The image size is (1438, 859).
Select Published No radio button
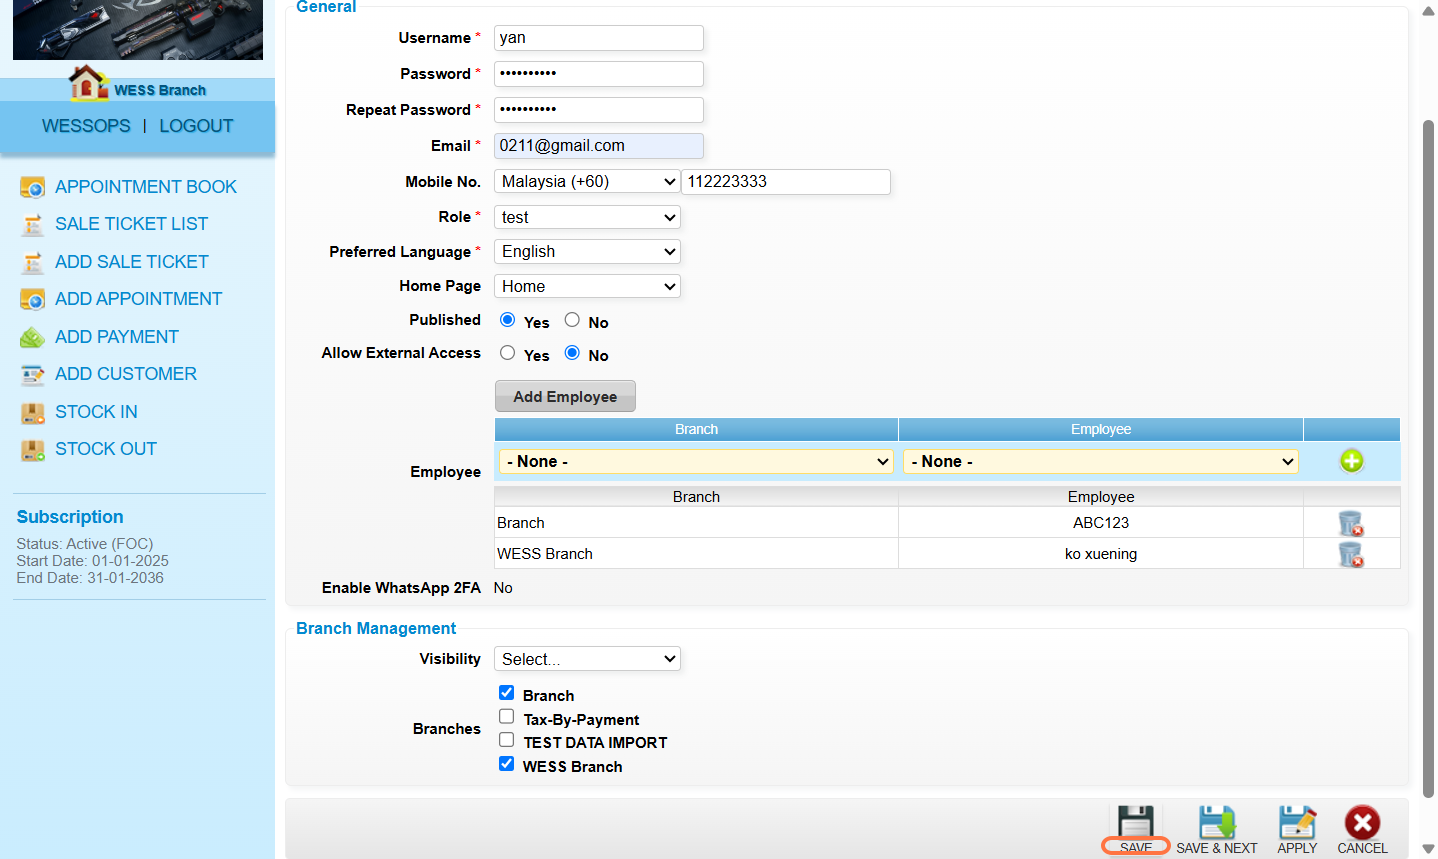coord(572,320)
